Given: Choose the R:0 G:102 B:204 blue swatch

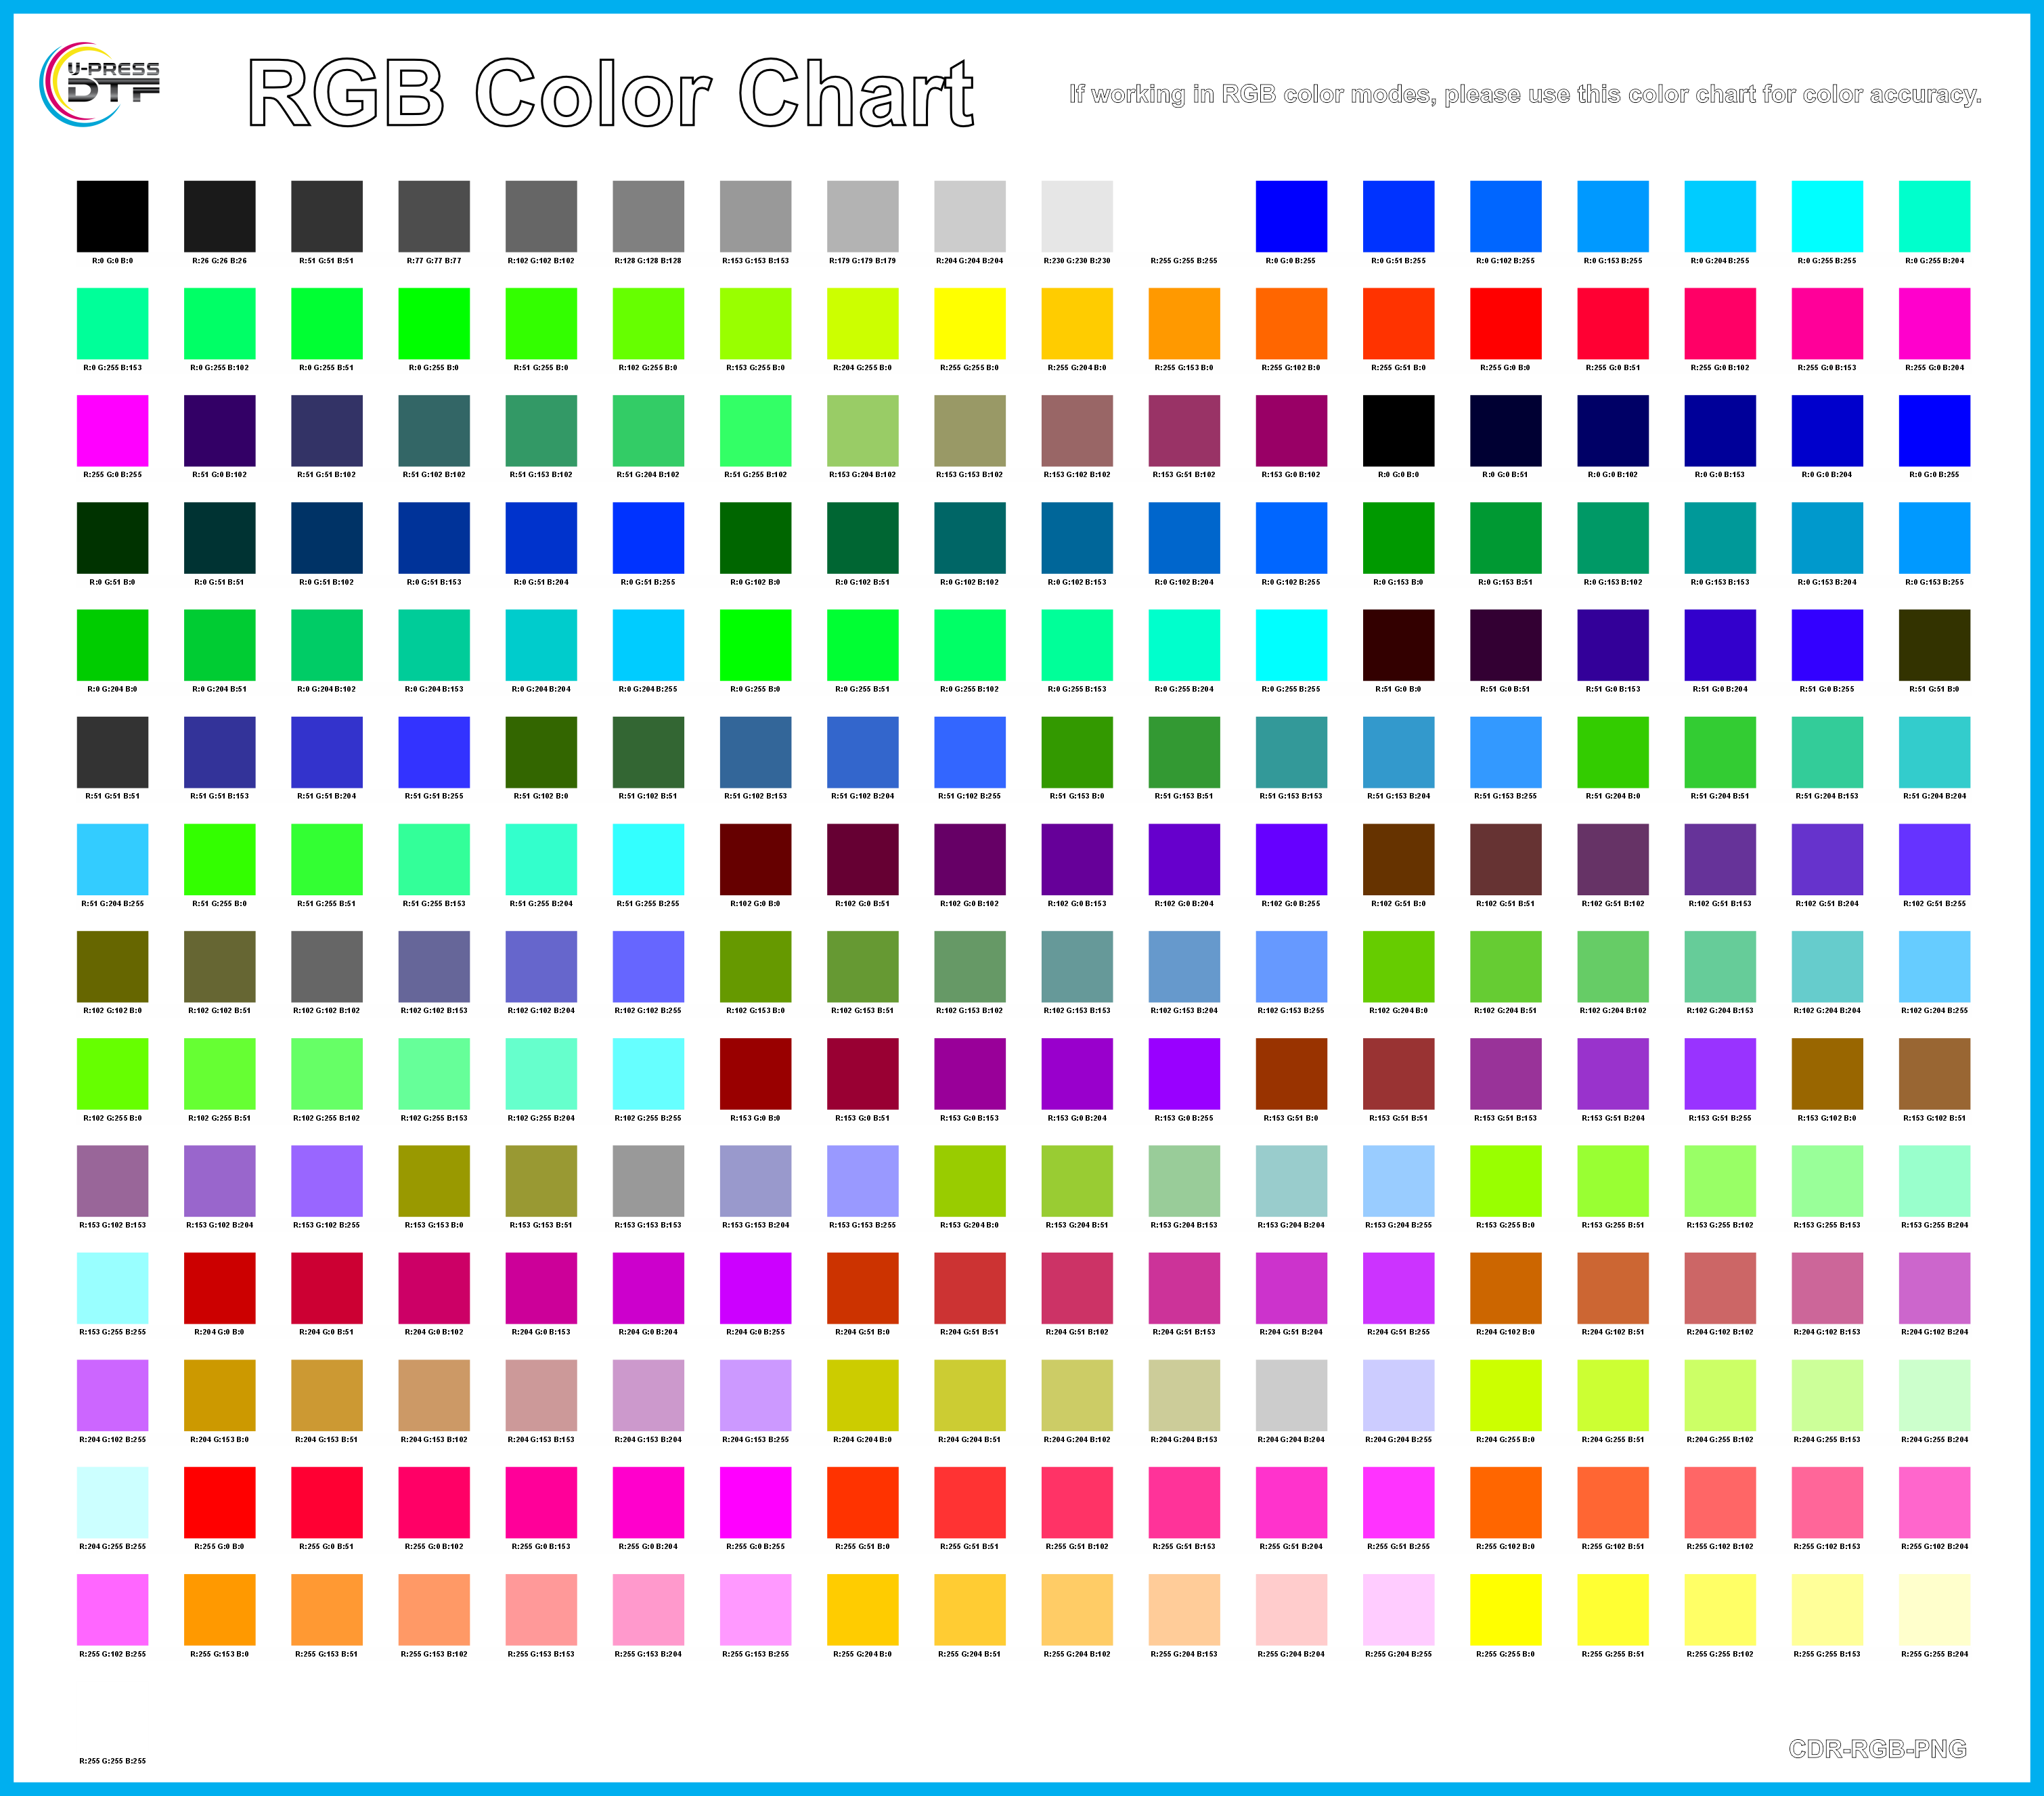Looking at the screenshot, I should click(1184, 538).
